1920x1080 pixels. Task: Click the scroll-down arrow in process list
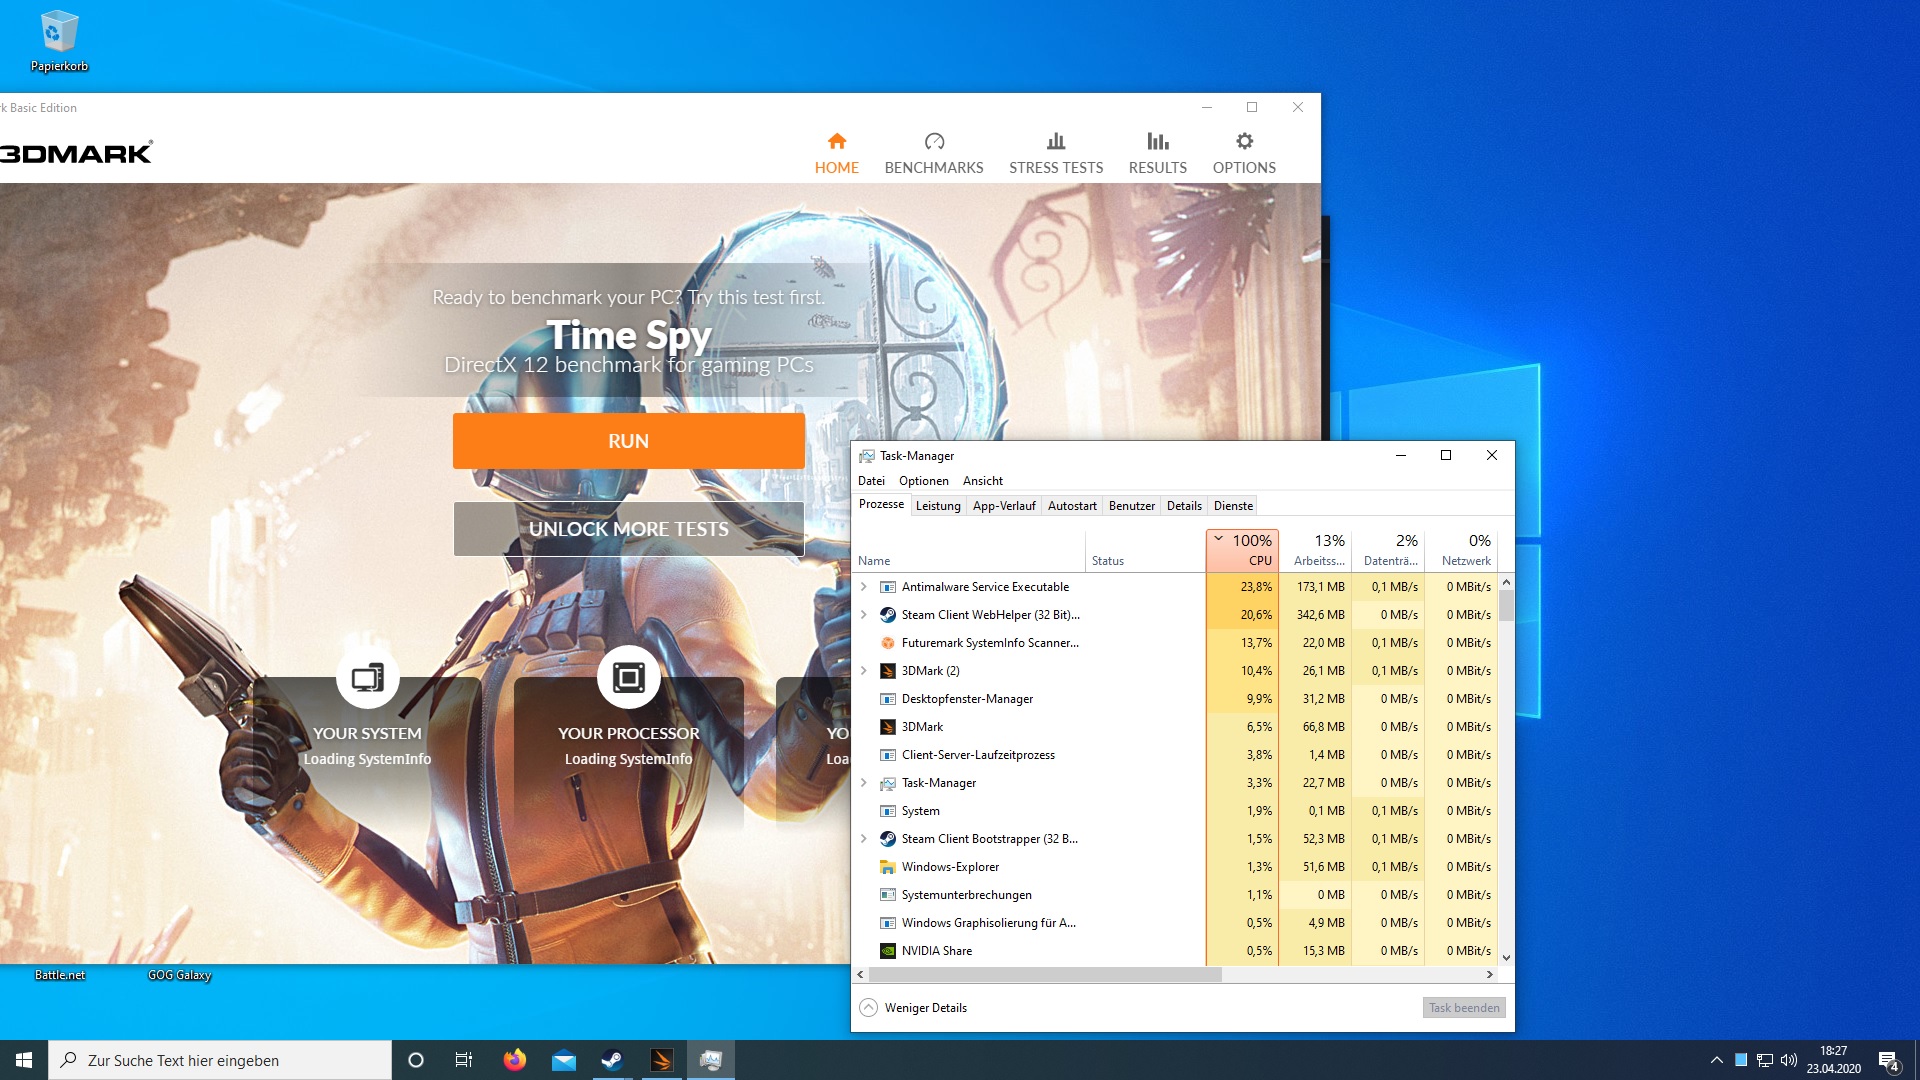(x=1506, y=958)
